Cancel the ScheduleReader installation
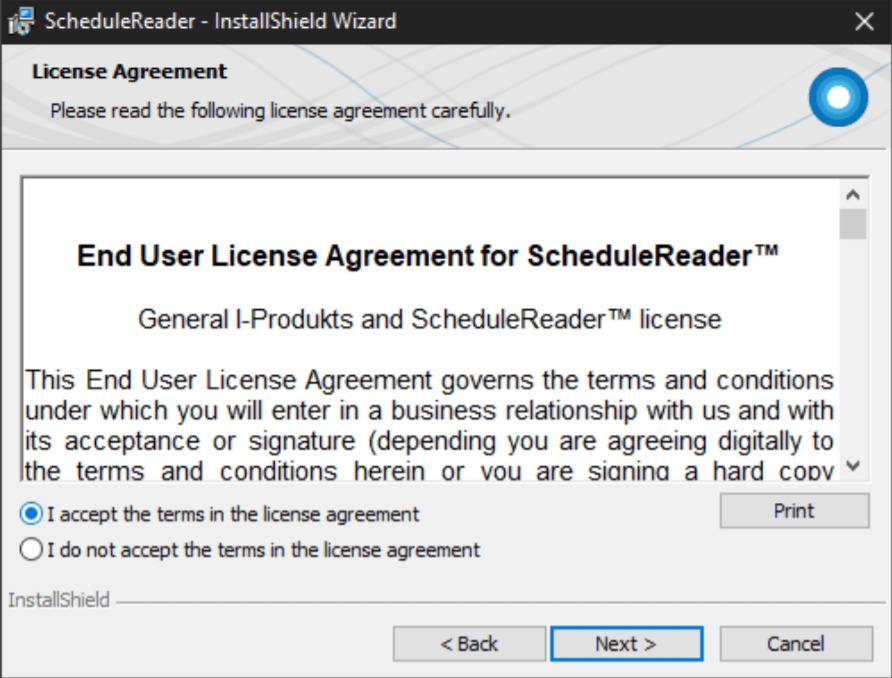 click(x=796, y=644)
